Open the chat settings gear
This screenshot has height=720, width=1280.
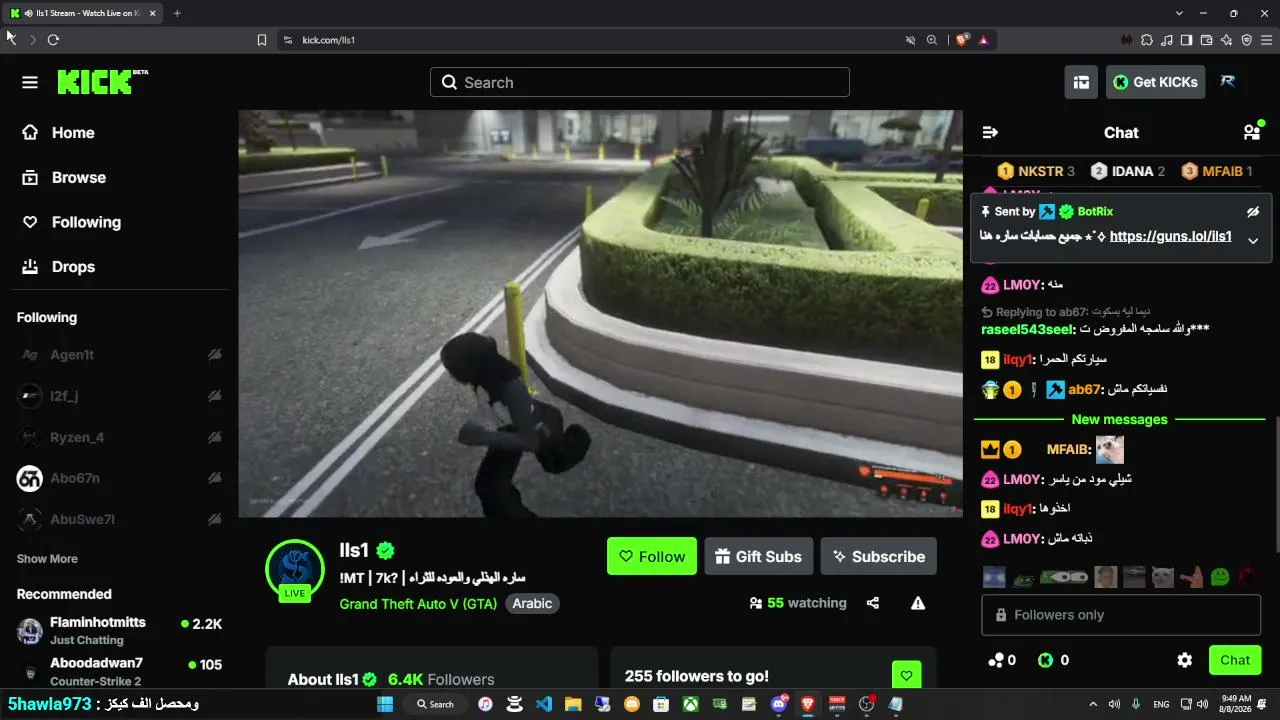pyautogui.click(x=1185, y=660)
